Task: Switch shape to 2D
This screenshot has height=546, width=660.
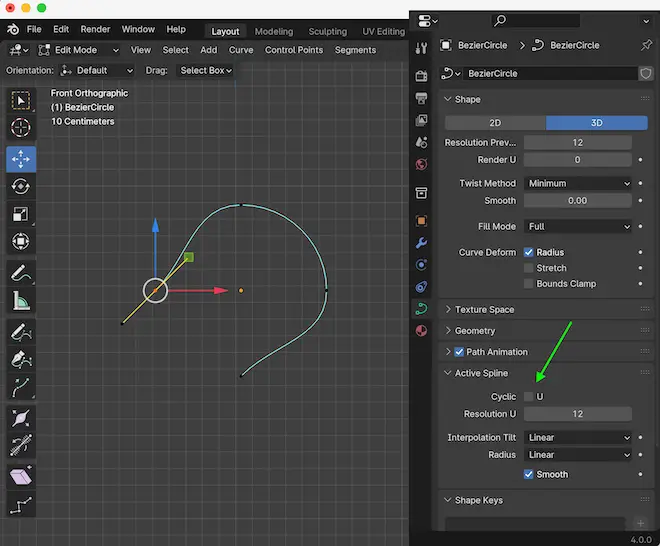Action: (495, 122)
